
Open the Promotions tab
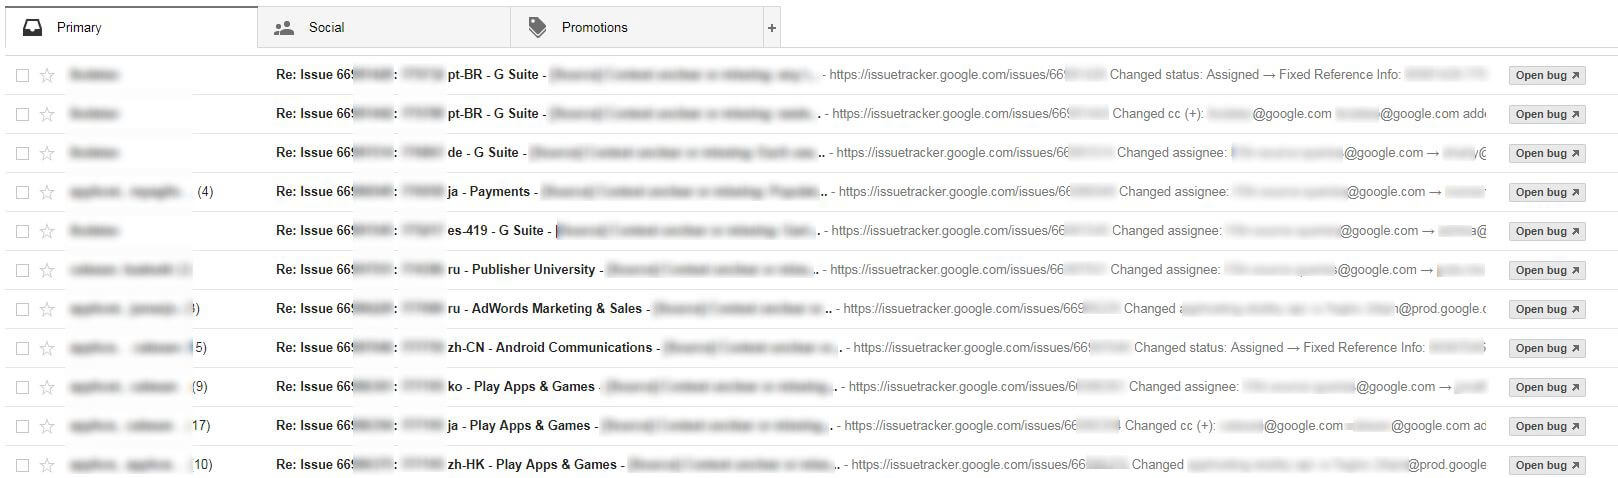(x=593, y=28)
